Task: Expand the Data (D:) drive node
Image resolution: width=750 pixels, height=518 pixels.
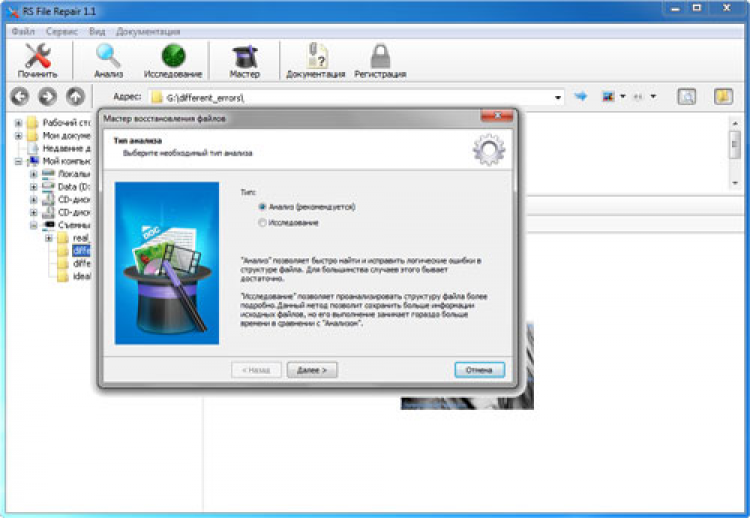Action: 33,187
